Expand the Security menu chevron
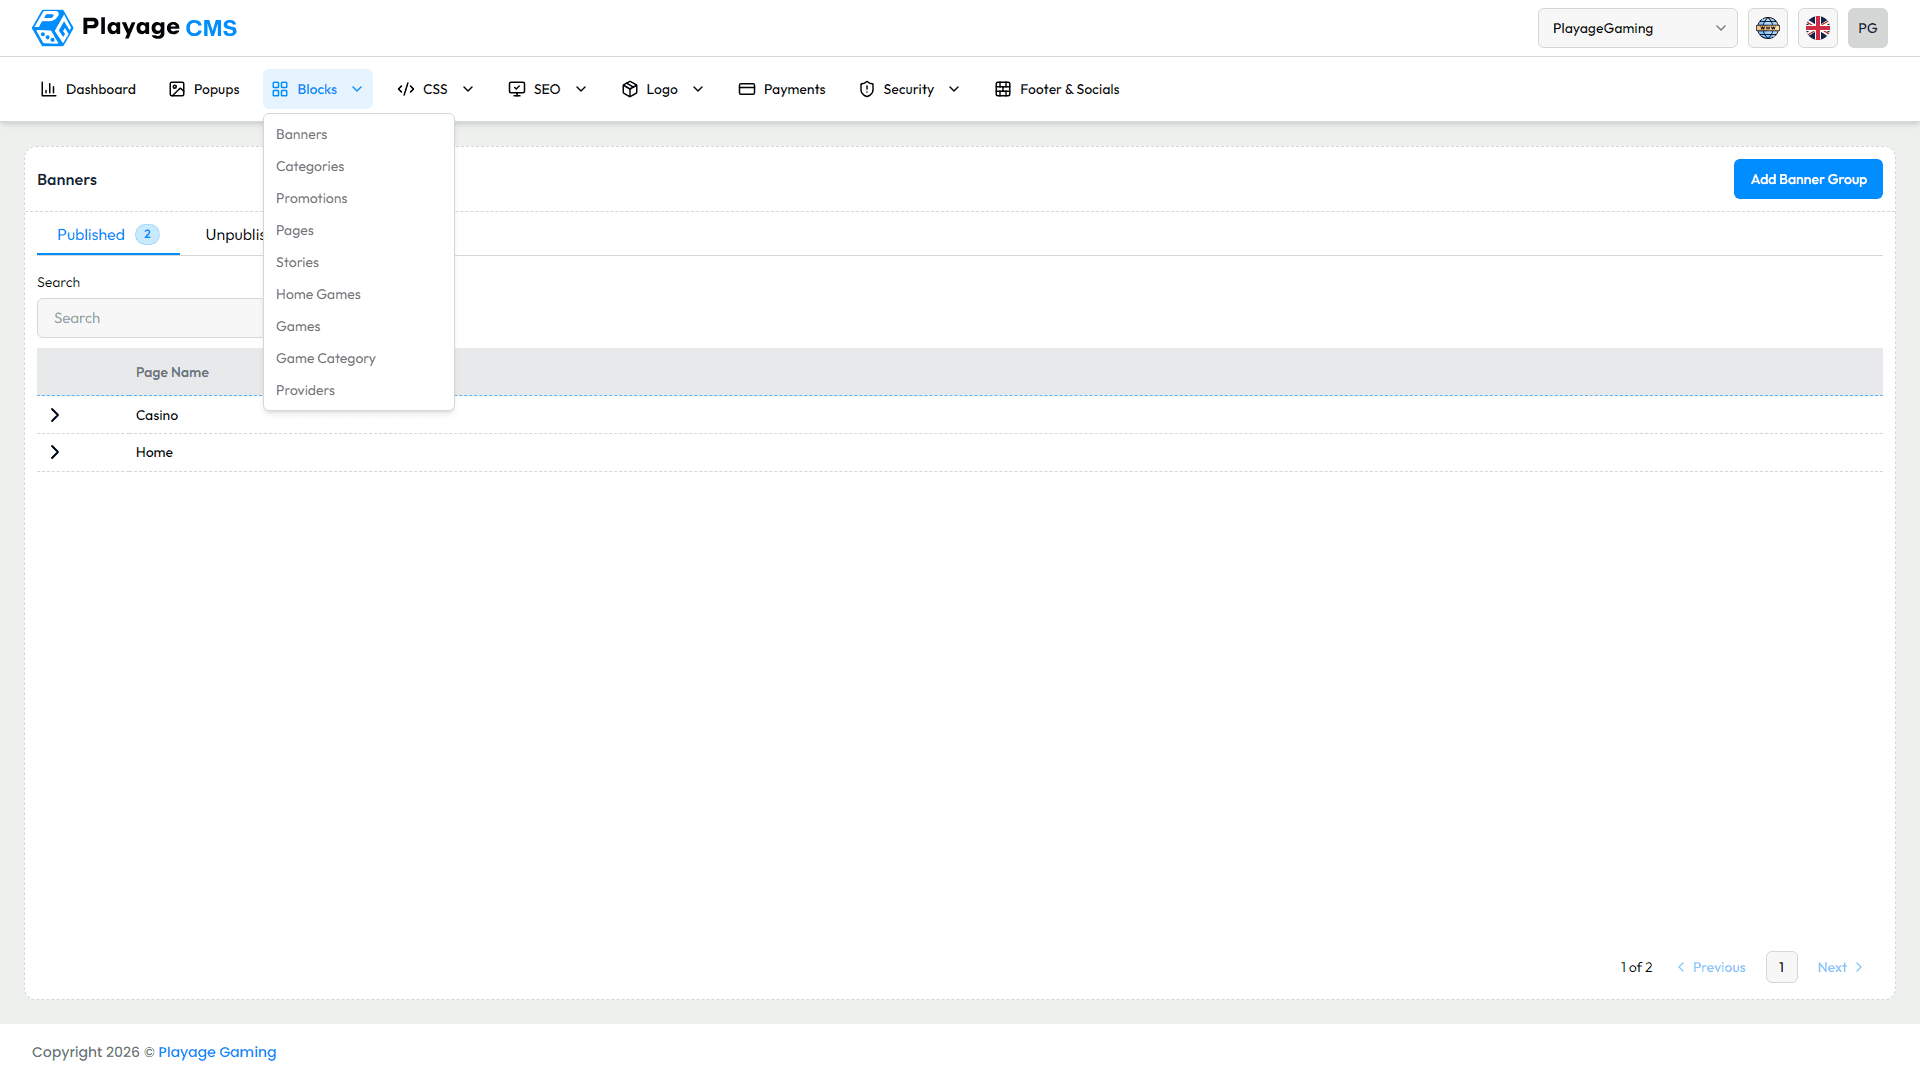The height and width of the screenshot is (1080, 1920). [954, 89]
